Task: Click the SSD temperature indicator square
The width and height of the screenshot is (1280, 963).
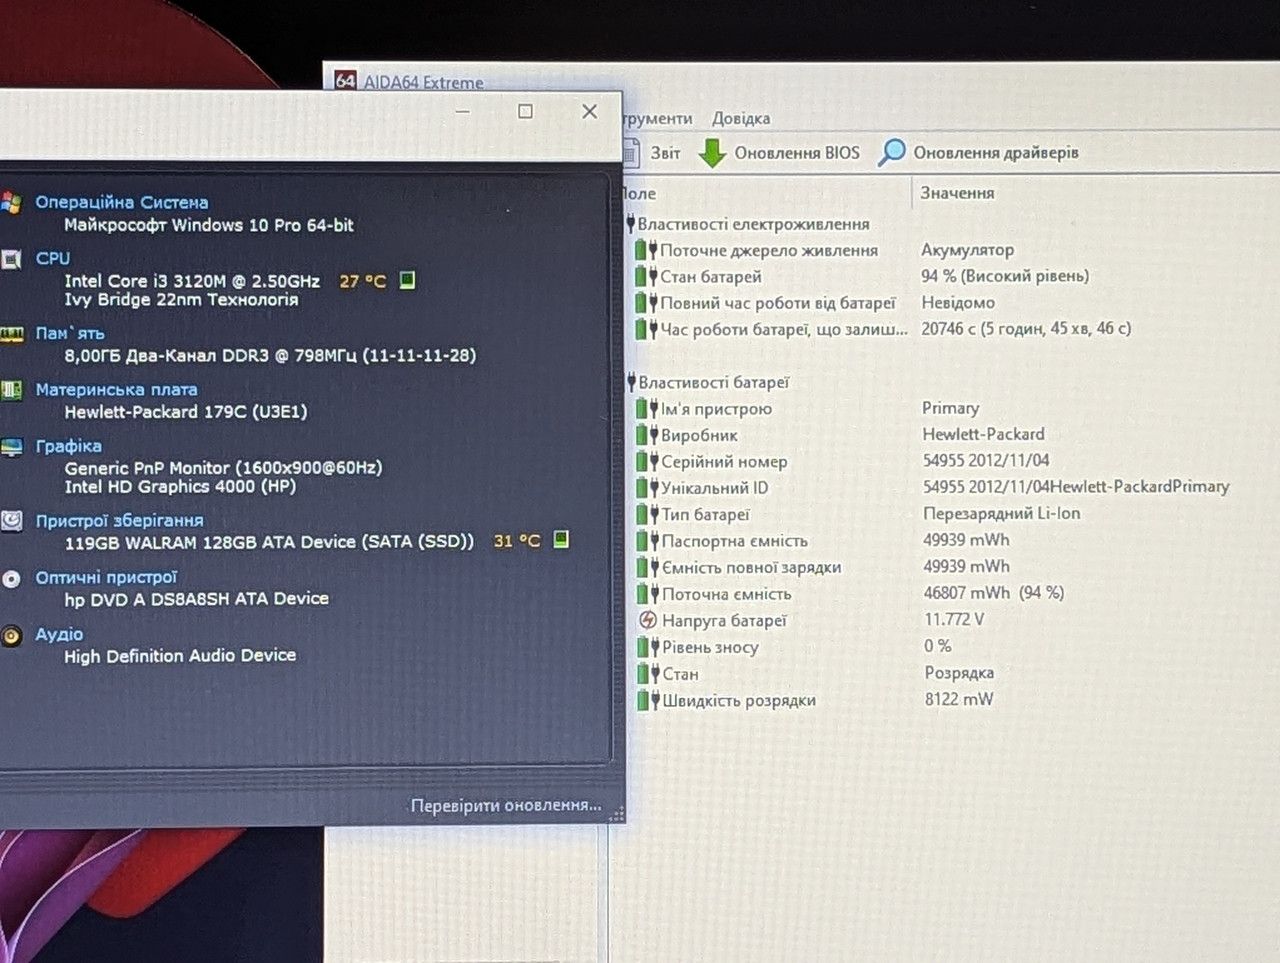Action: pos(561,540)
